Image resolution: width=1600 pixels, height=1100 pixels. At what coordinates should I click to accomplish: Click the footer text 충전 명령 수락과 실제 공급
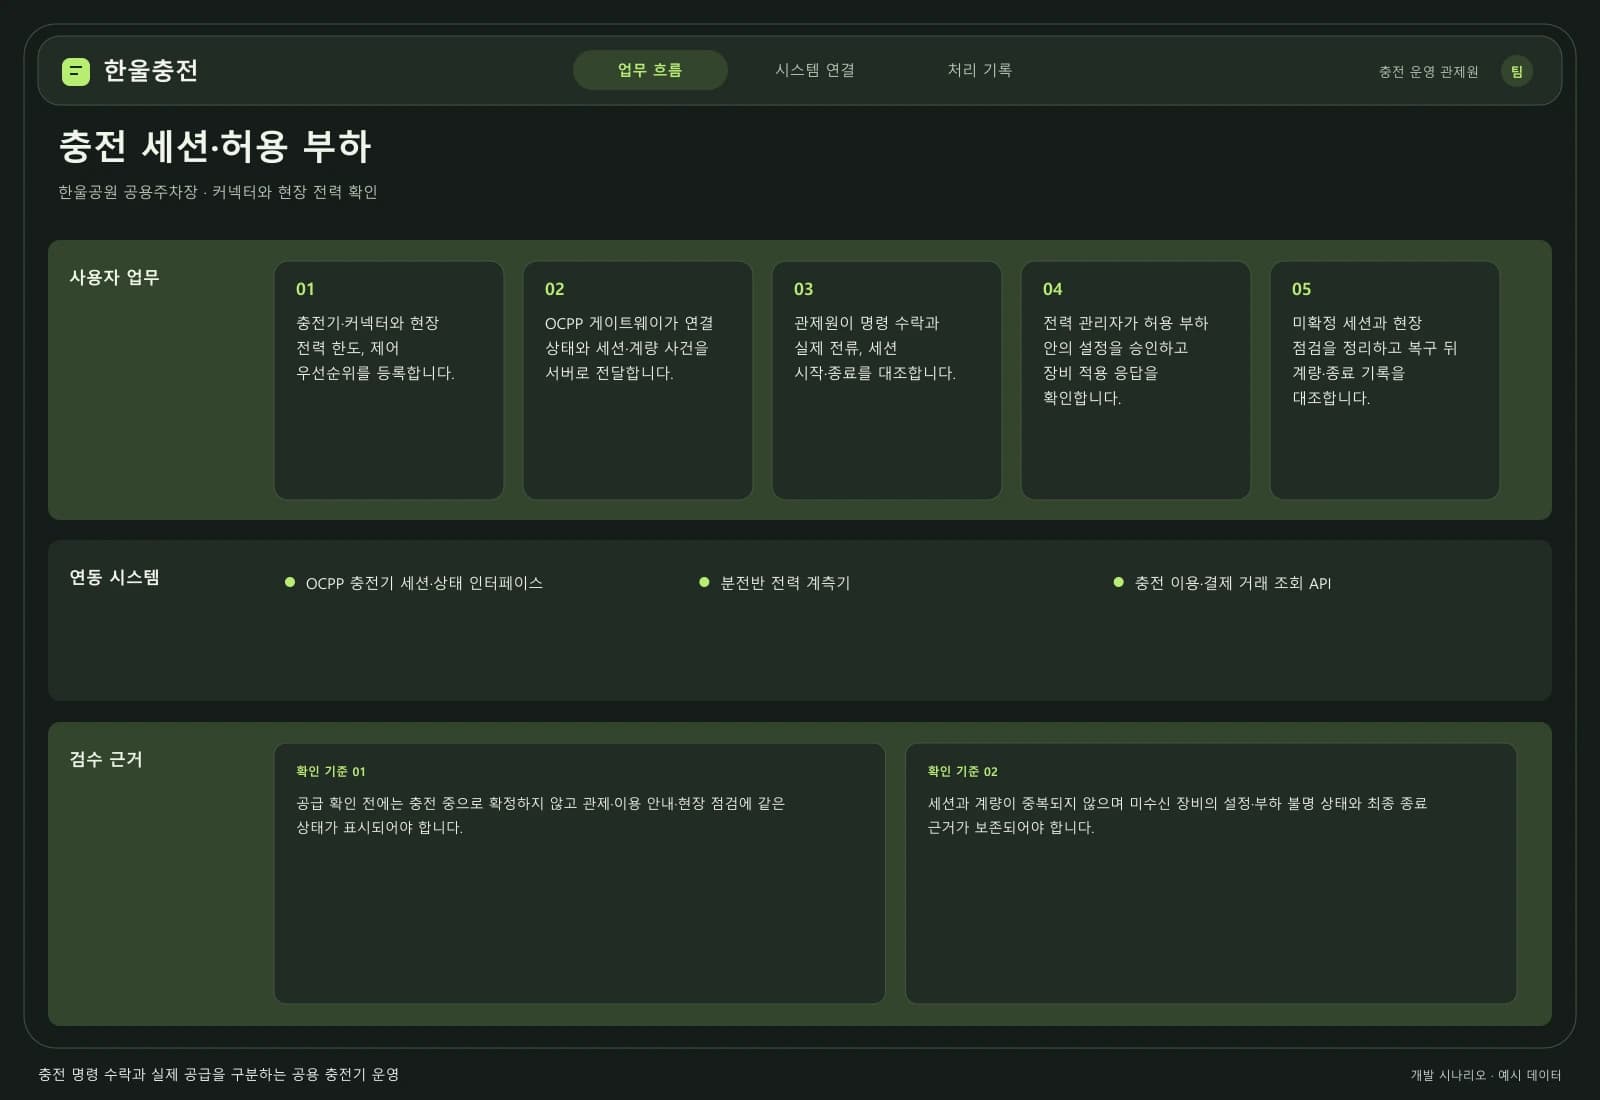pyautogui.click(x=219, y=1074)
